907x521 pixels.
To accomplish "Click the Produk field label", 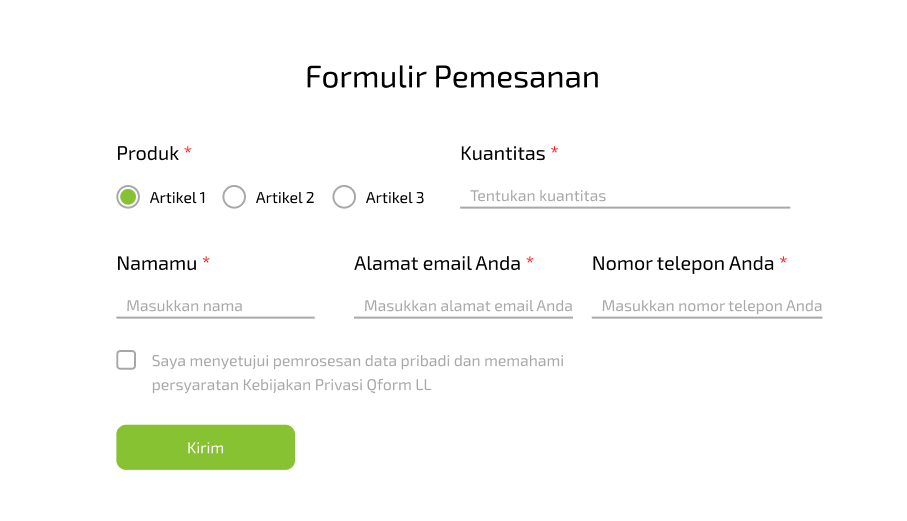I will [x=148, y=153].
